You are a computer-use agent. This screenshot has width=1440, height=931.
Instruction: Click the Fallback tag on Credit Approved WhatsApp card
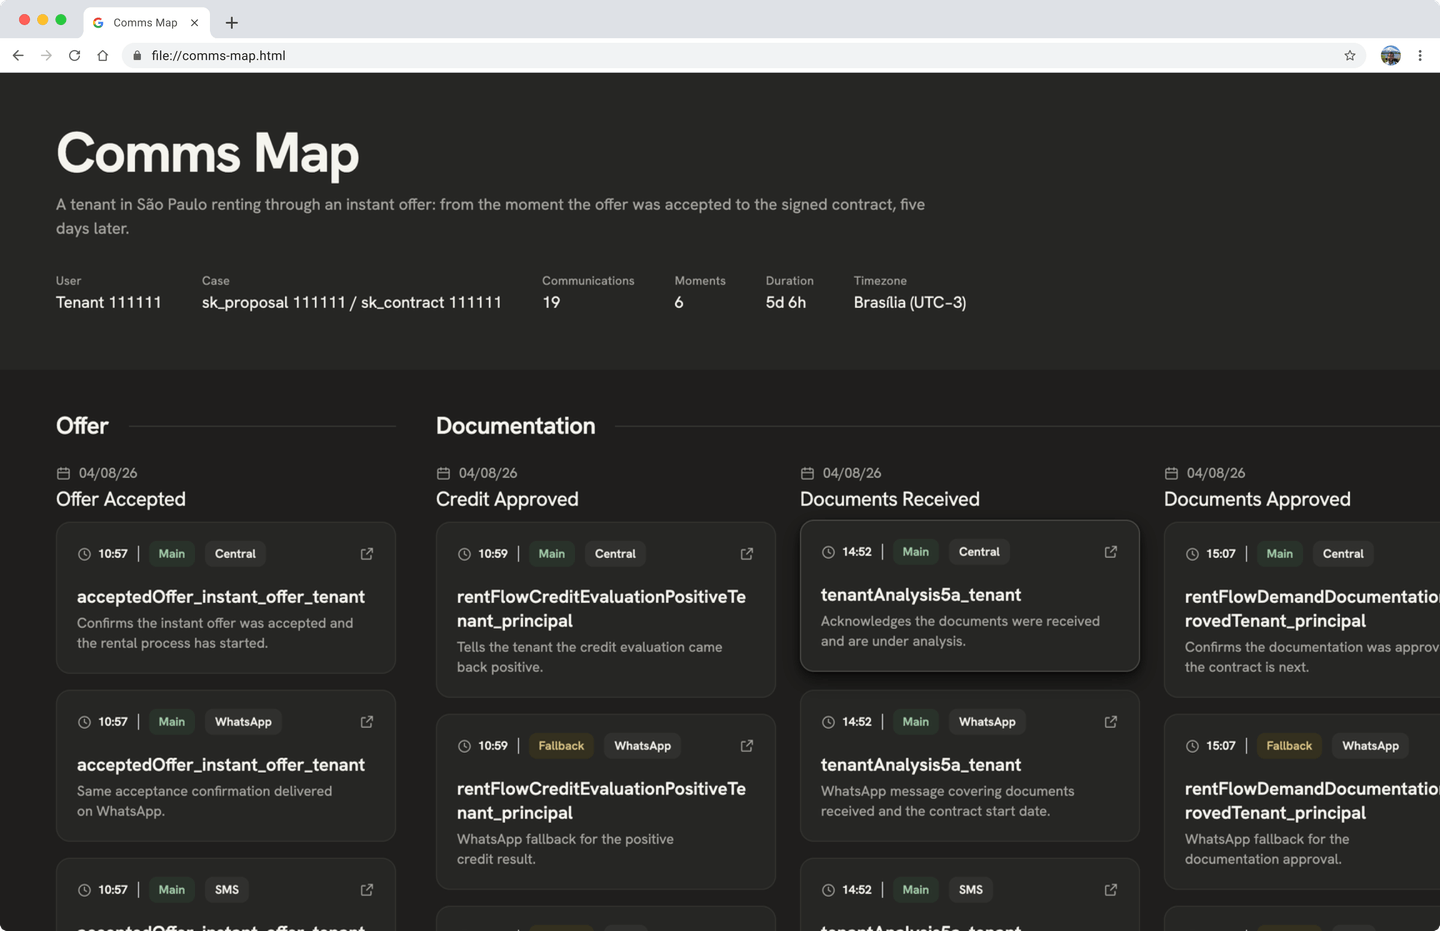coord(561,746)
